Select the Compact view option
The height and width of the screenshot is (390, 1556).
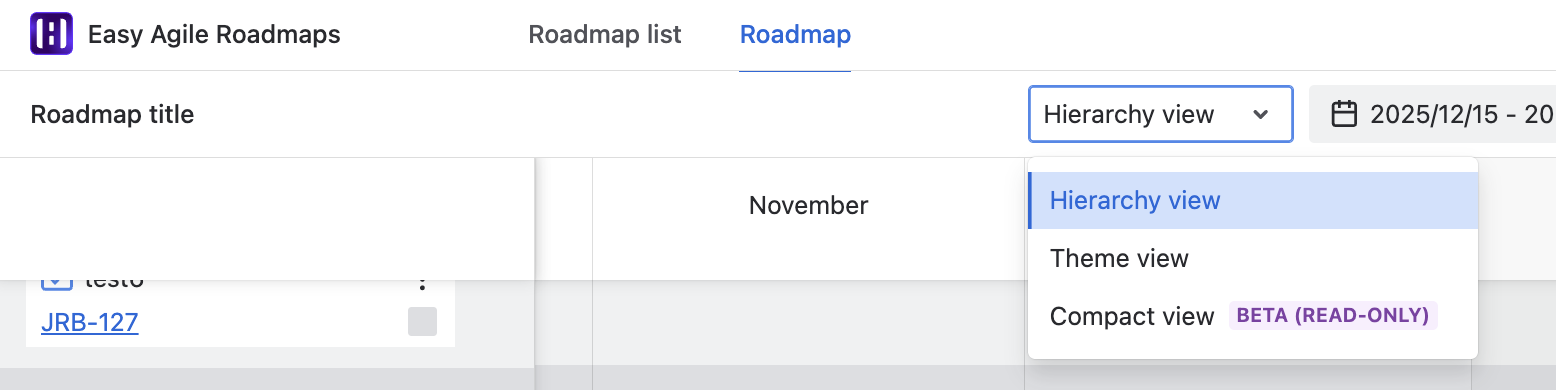pyautogui.click(x=1252, y=316)
